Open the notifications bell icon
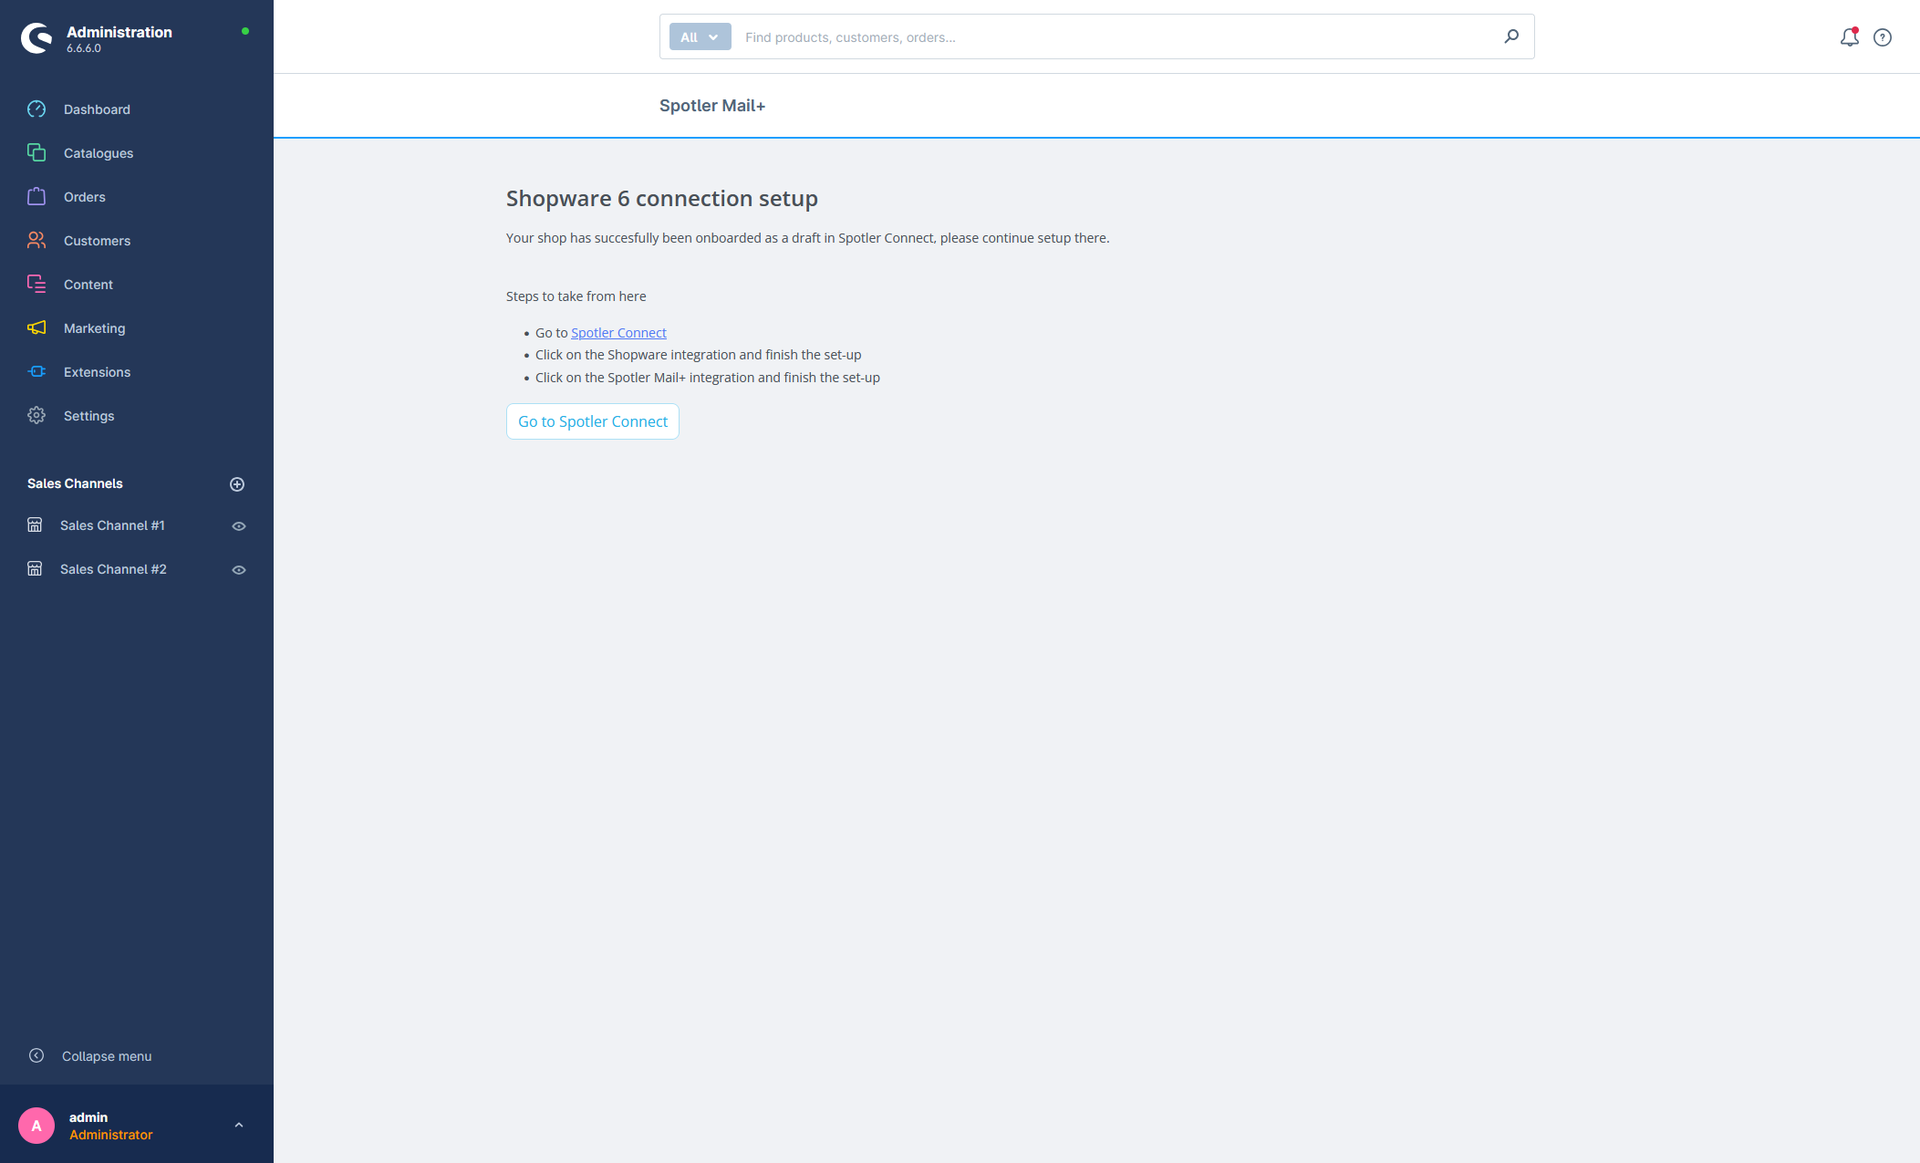Screen dimensions: 1920x1163 [x=1849, y=37]
